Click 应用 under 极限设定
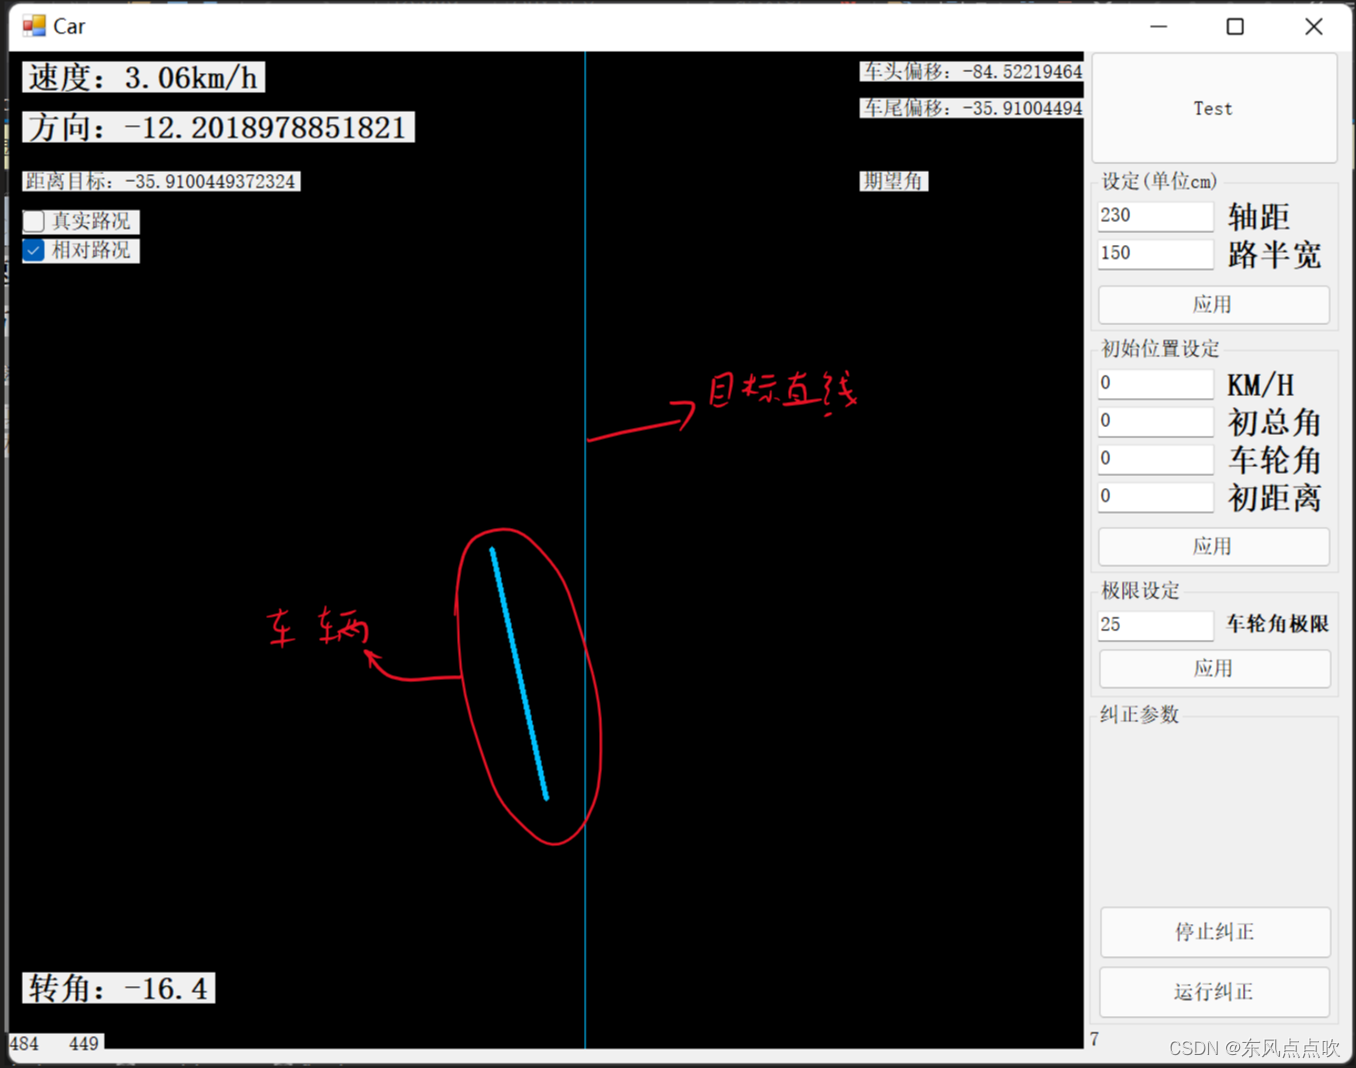The image size is (1356, 1068). [x=1214, y=669]
